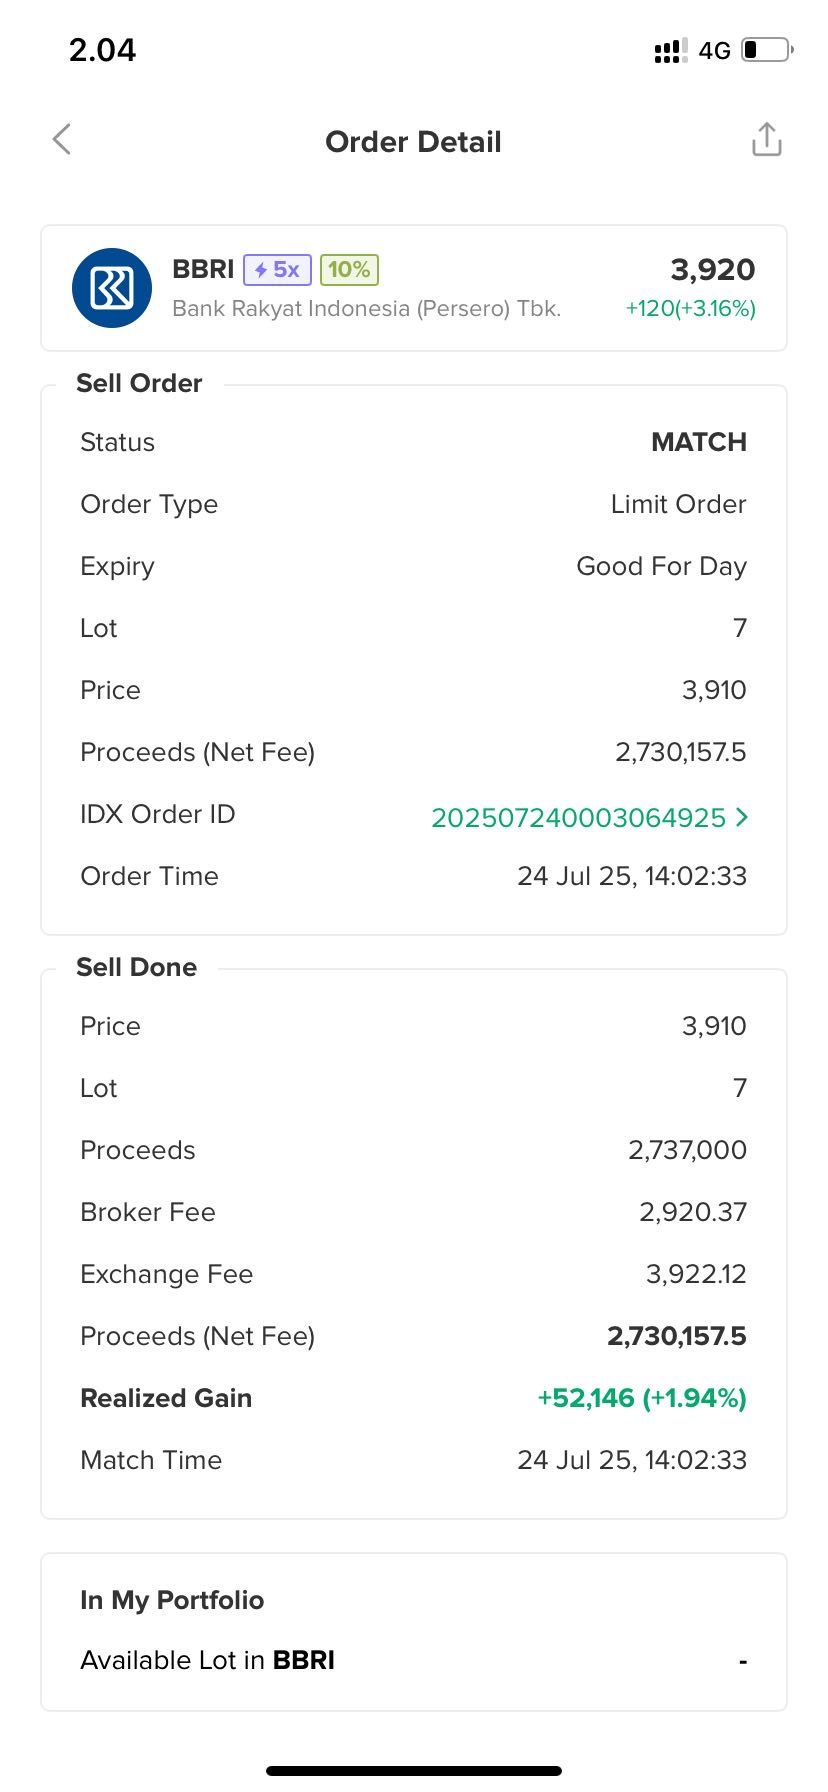Open the BBRI stock card
This screenshot has height=1792, width=828.
click(x=414, y=288)
